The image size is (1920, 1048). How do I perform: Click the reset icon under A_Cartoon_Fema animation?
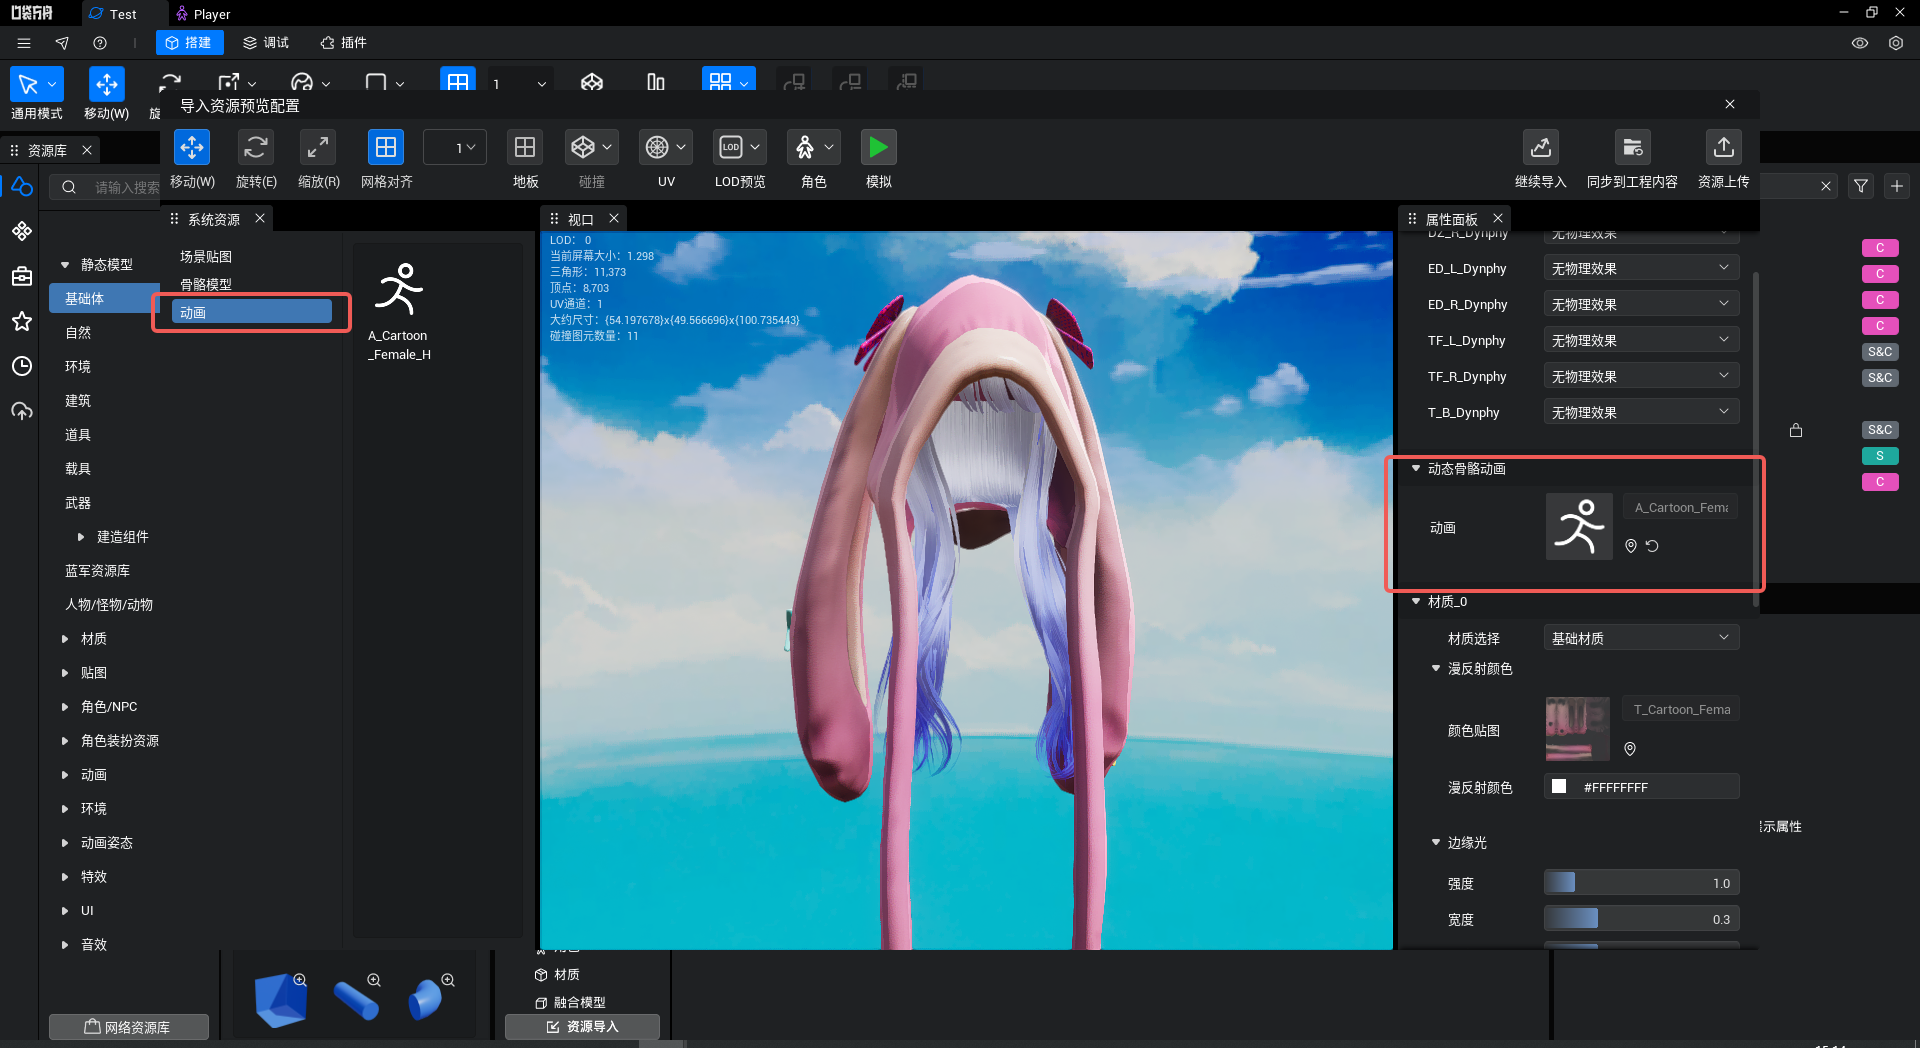point(1652,546)
